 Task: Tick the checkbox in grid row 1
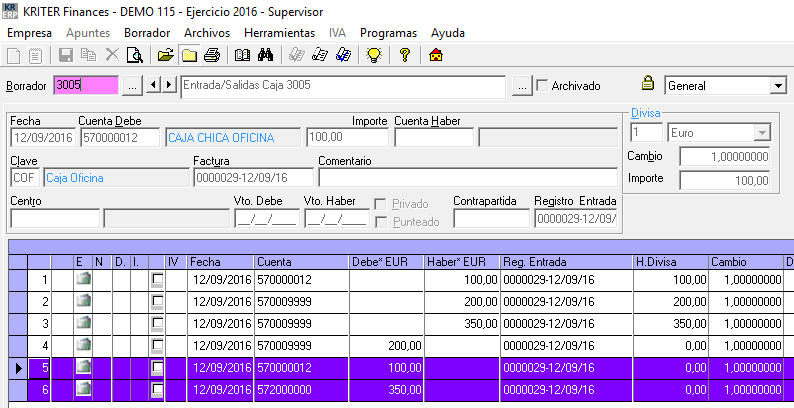tap(157, 279)
